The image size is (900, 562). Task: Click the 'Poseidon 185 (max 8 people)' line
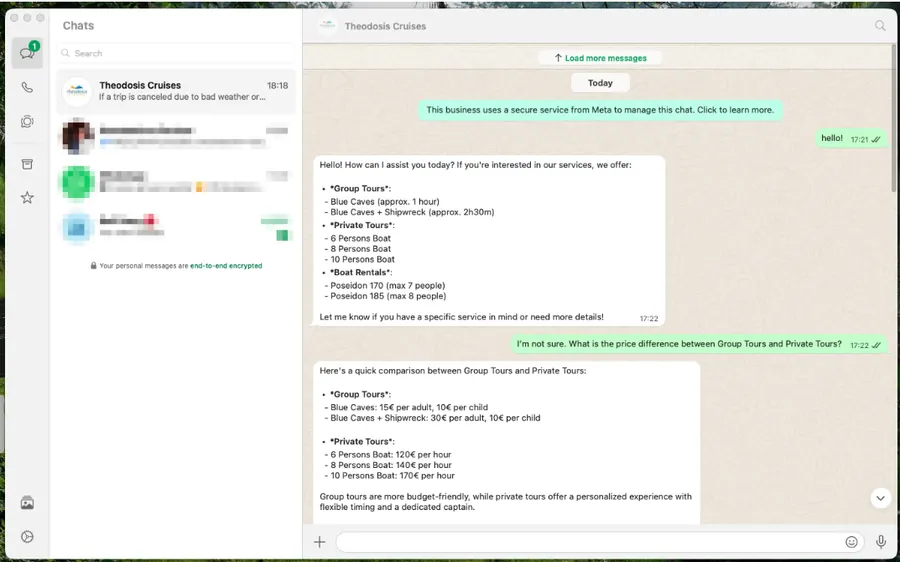tap(385, 296)
